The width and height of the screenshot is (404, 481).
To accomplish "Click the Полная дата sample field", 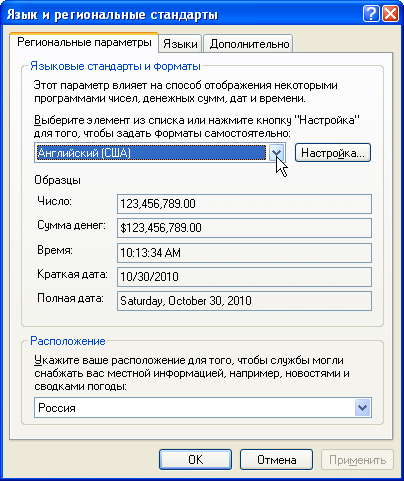I will [x=244, y=301].
